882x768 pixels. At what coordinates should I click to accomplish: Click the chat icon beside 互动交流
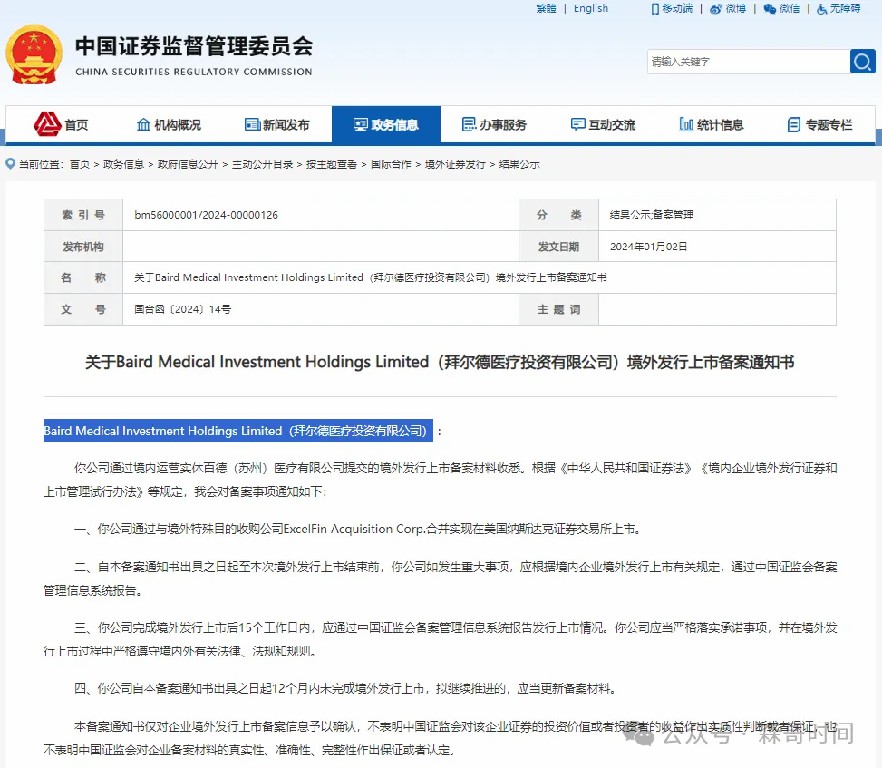[x=578, y=124]
